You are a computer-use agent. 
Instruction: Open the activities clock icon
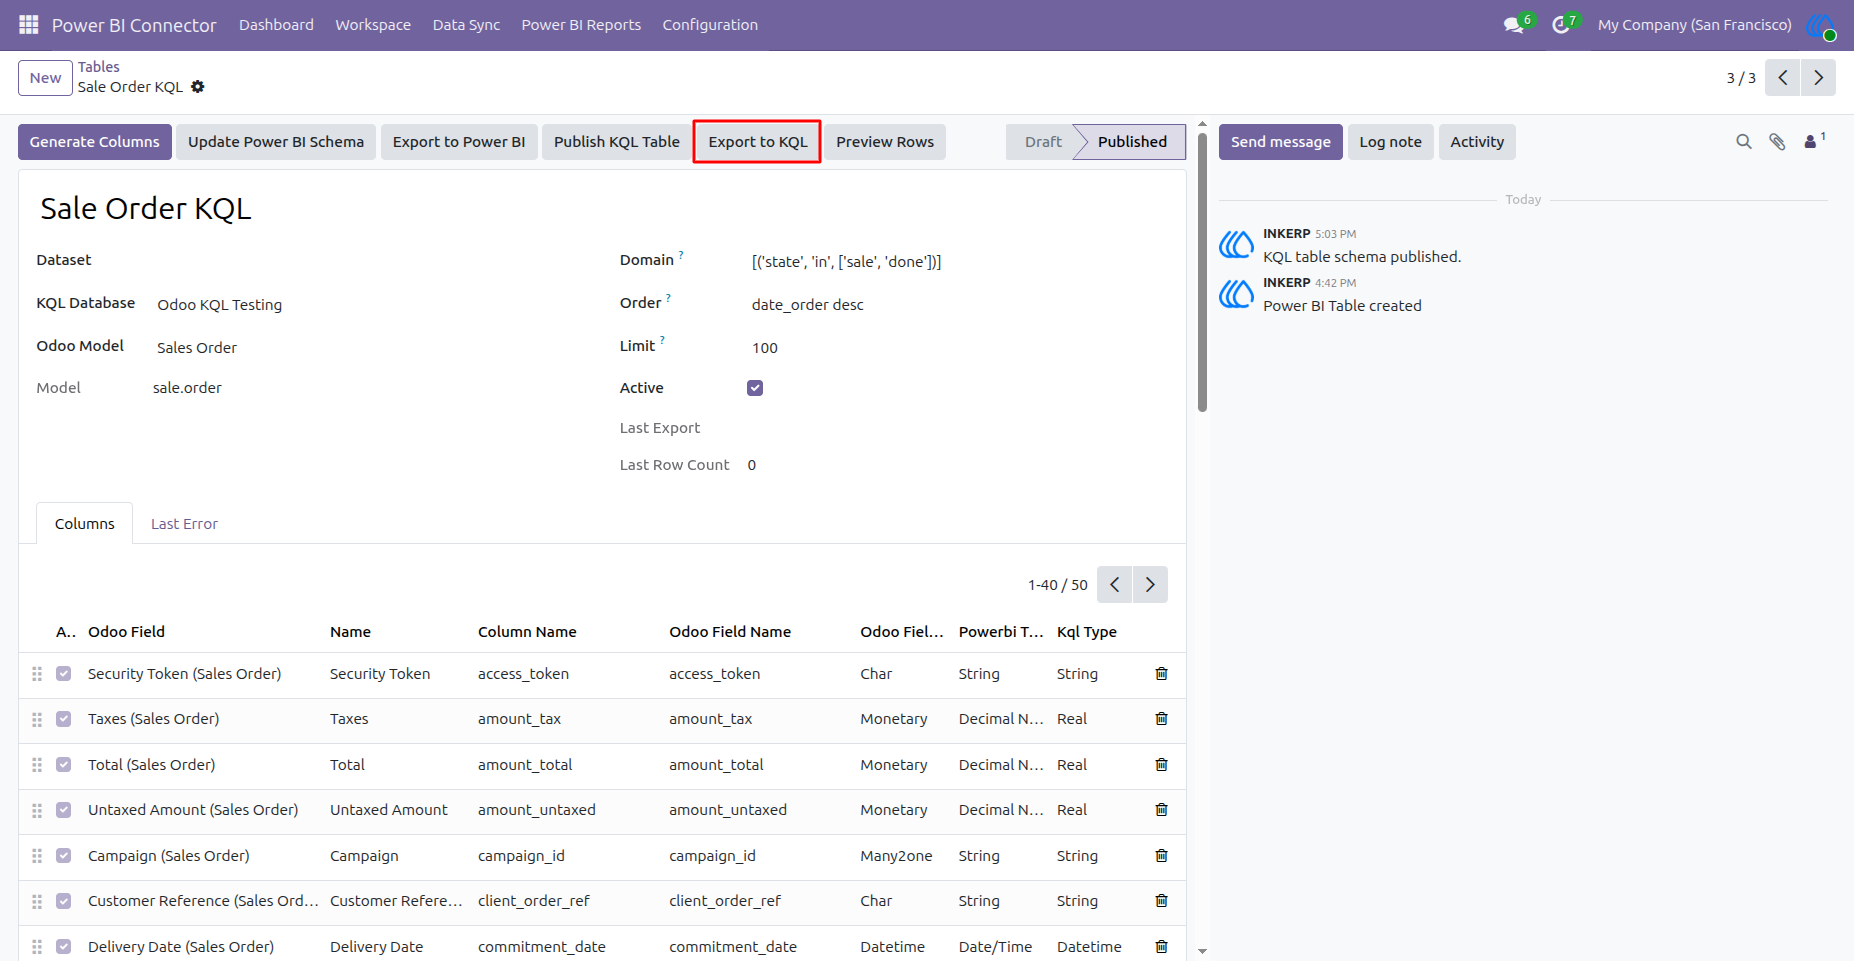[x=1561, y=25]
